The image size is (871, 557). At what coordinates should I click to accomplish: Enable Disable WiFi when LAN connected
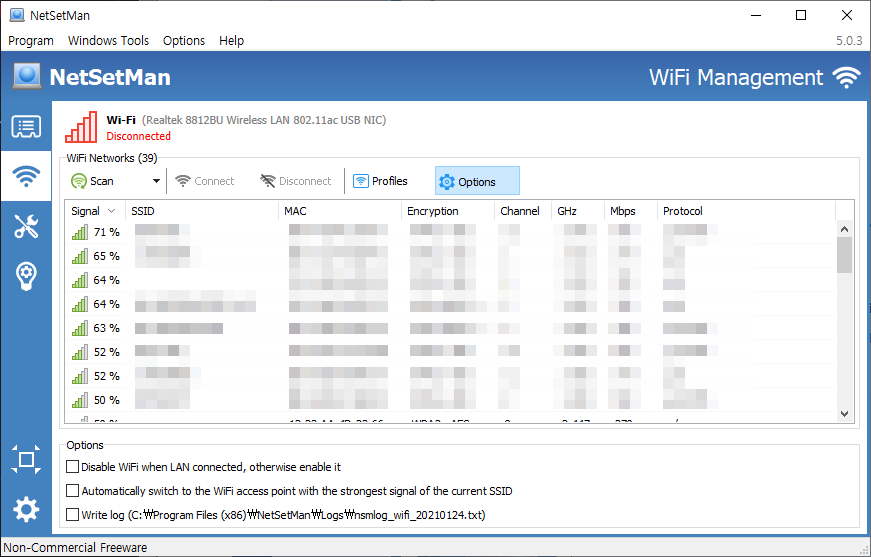[x=72, y=466]
